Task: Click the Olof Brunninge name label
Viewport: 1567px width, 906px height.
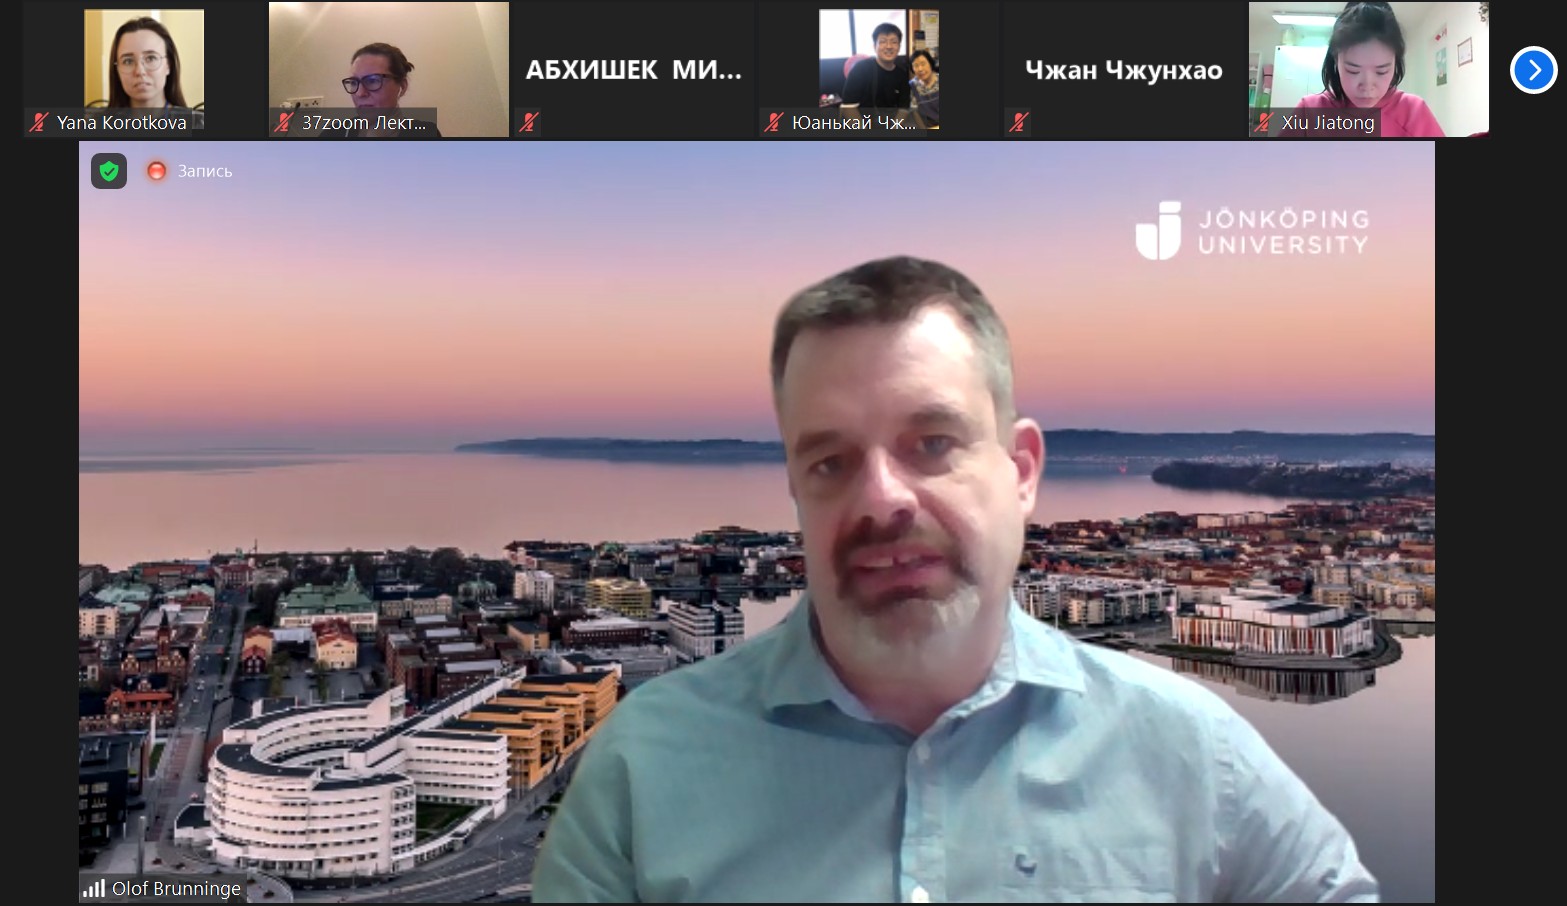Action: click(x=176, y=888)
